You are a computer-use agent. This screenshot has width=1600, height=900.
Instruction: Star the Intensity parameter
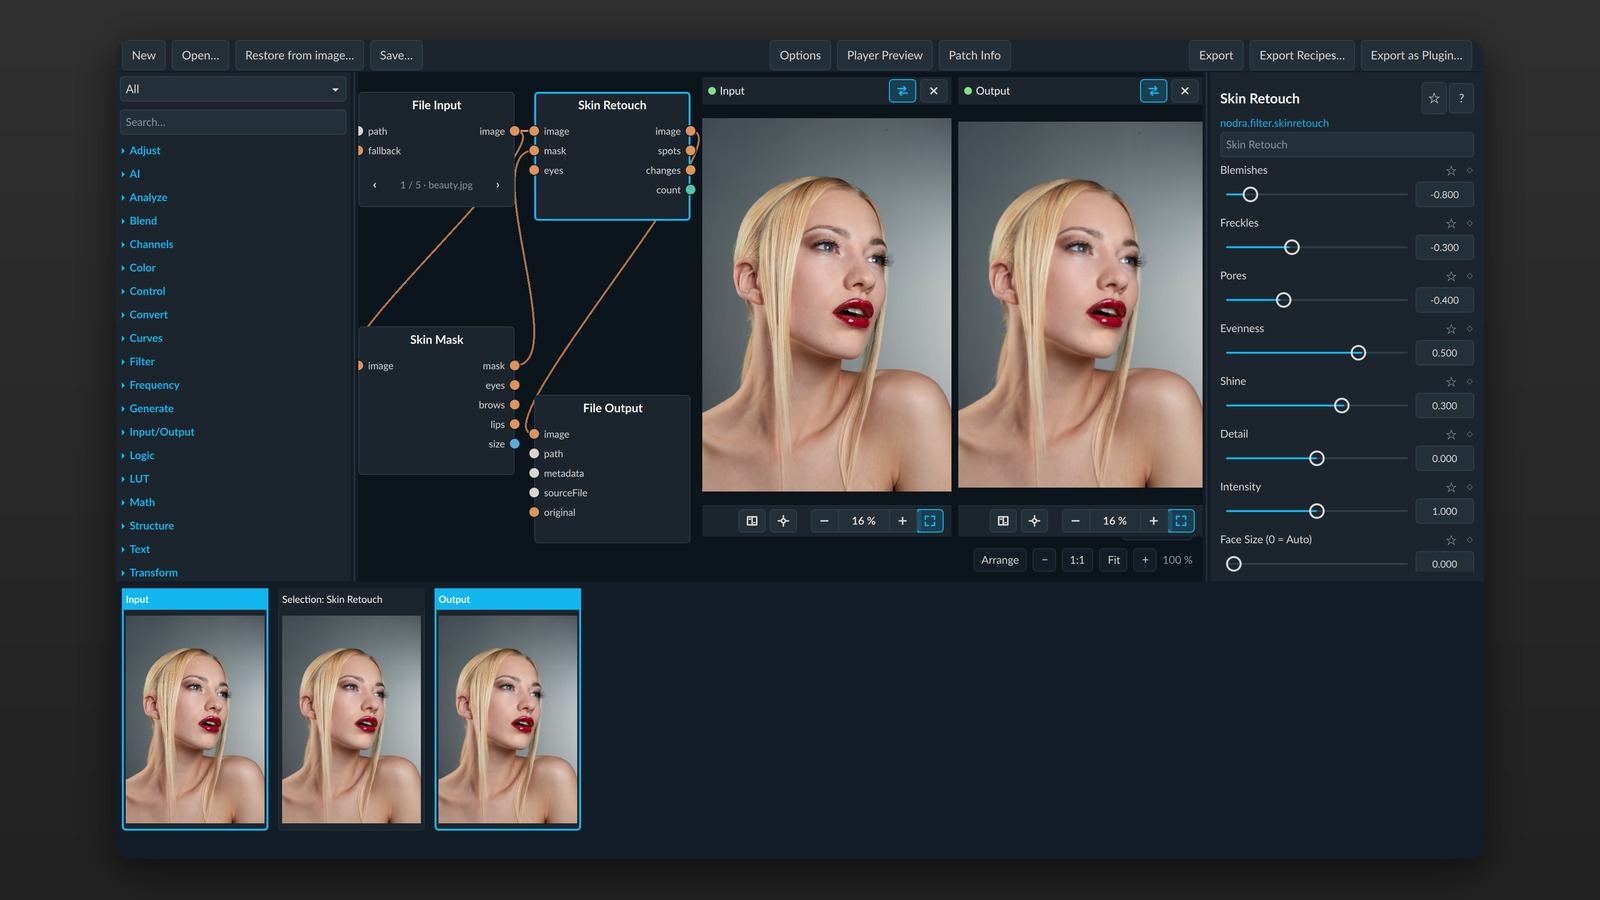pyautogui.click(x=1451, y=488)
